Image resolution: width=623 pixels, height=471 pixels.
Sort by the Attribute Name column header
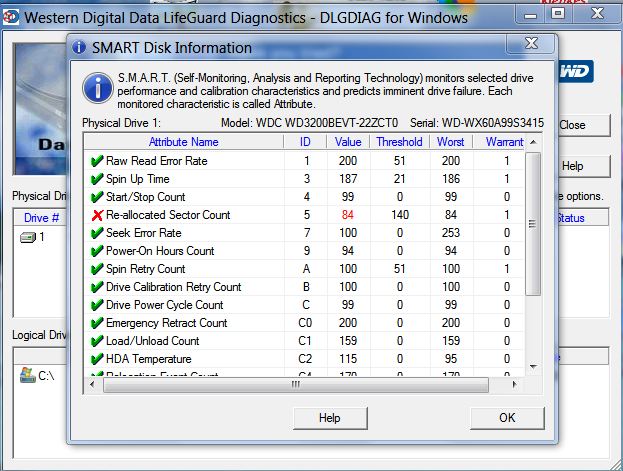pyautogui.click(x=184, y=142)
